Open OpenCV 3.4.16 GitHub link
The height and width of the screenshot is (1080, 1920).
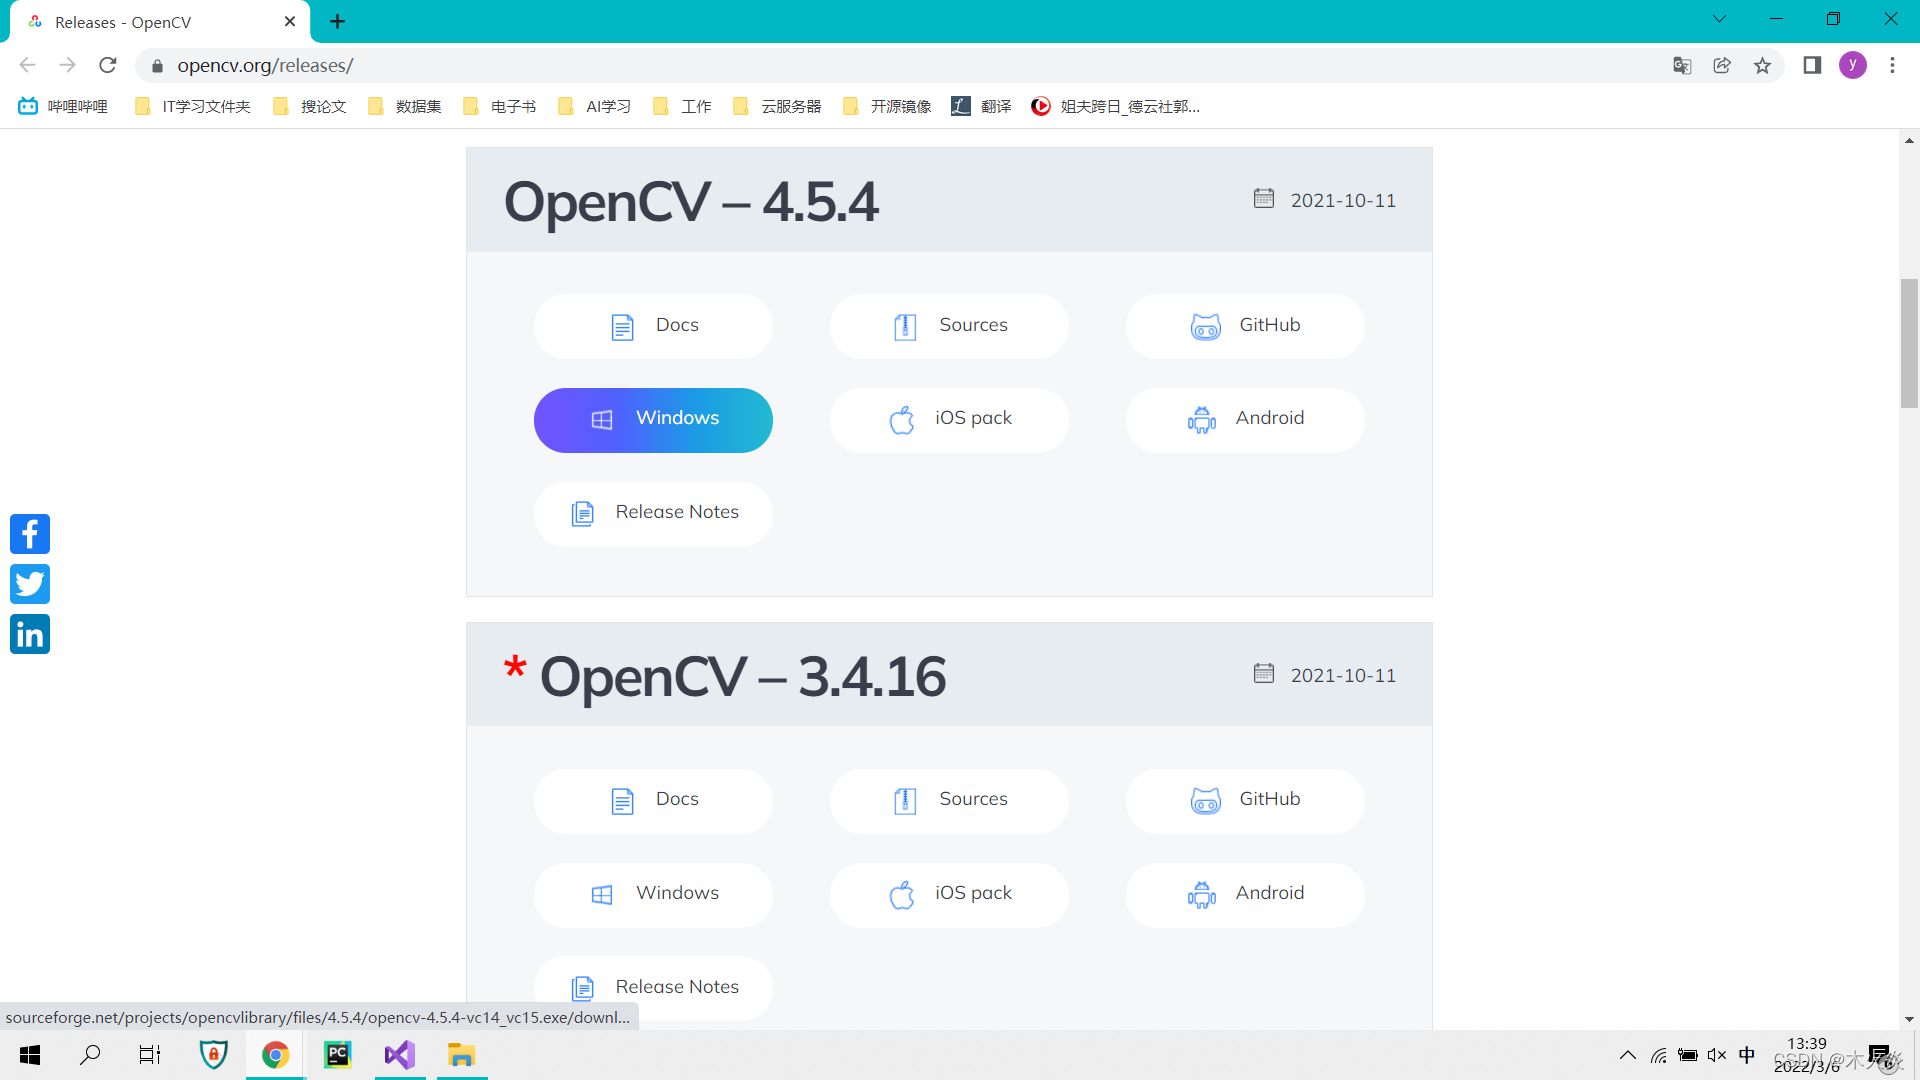[x=1245, y=801]
